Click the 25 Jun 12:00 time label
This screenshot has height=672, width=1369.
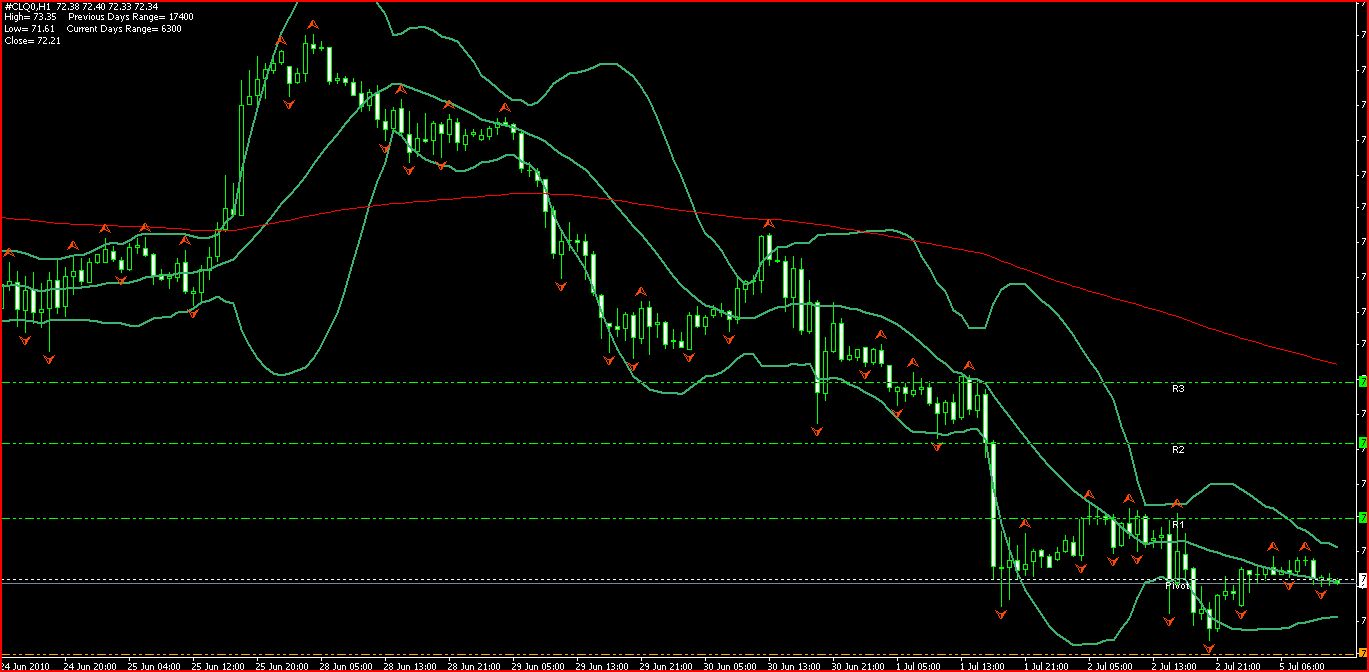(x=218, y=665)
